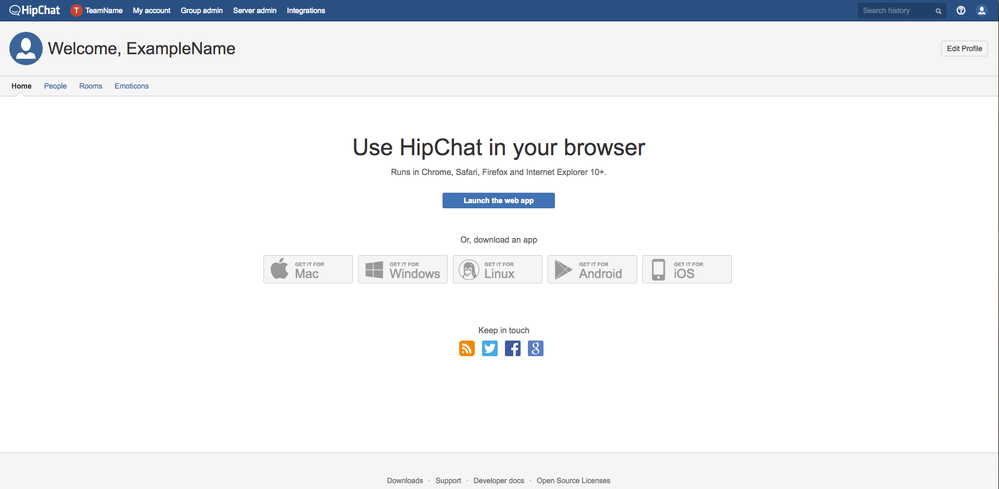Click the HipChat logo in header
Image resolution: width=999 pixels, height=489 pixels.
pos(35,10)
